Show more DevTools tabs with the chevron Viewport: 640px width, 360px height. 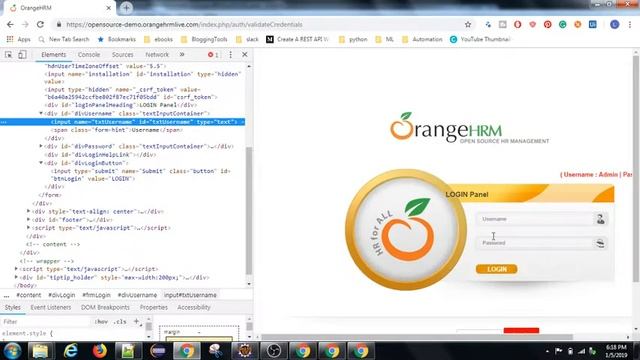coord(182,54)
